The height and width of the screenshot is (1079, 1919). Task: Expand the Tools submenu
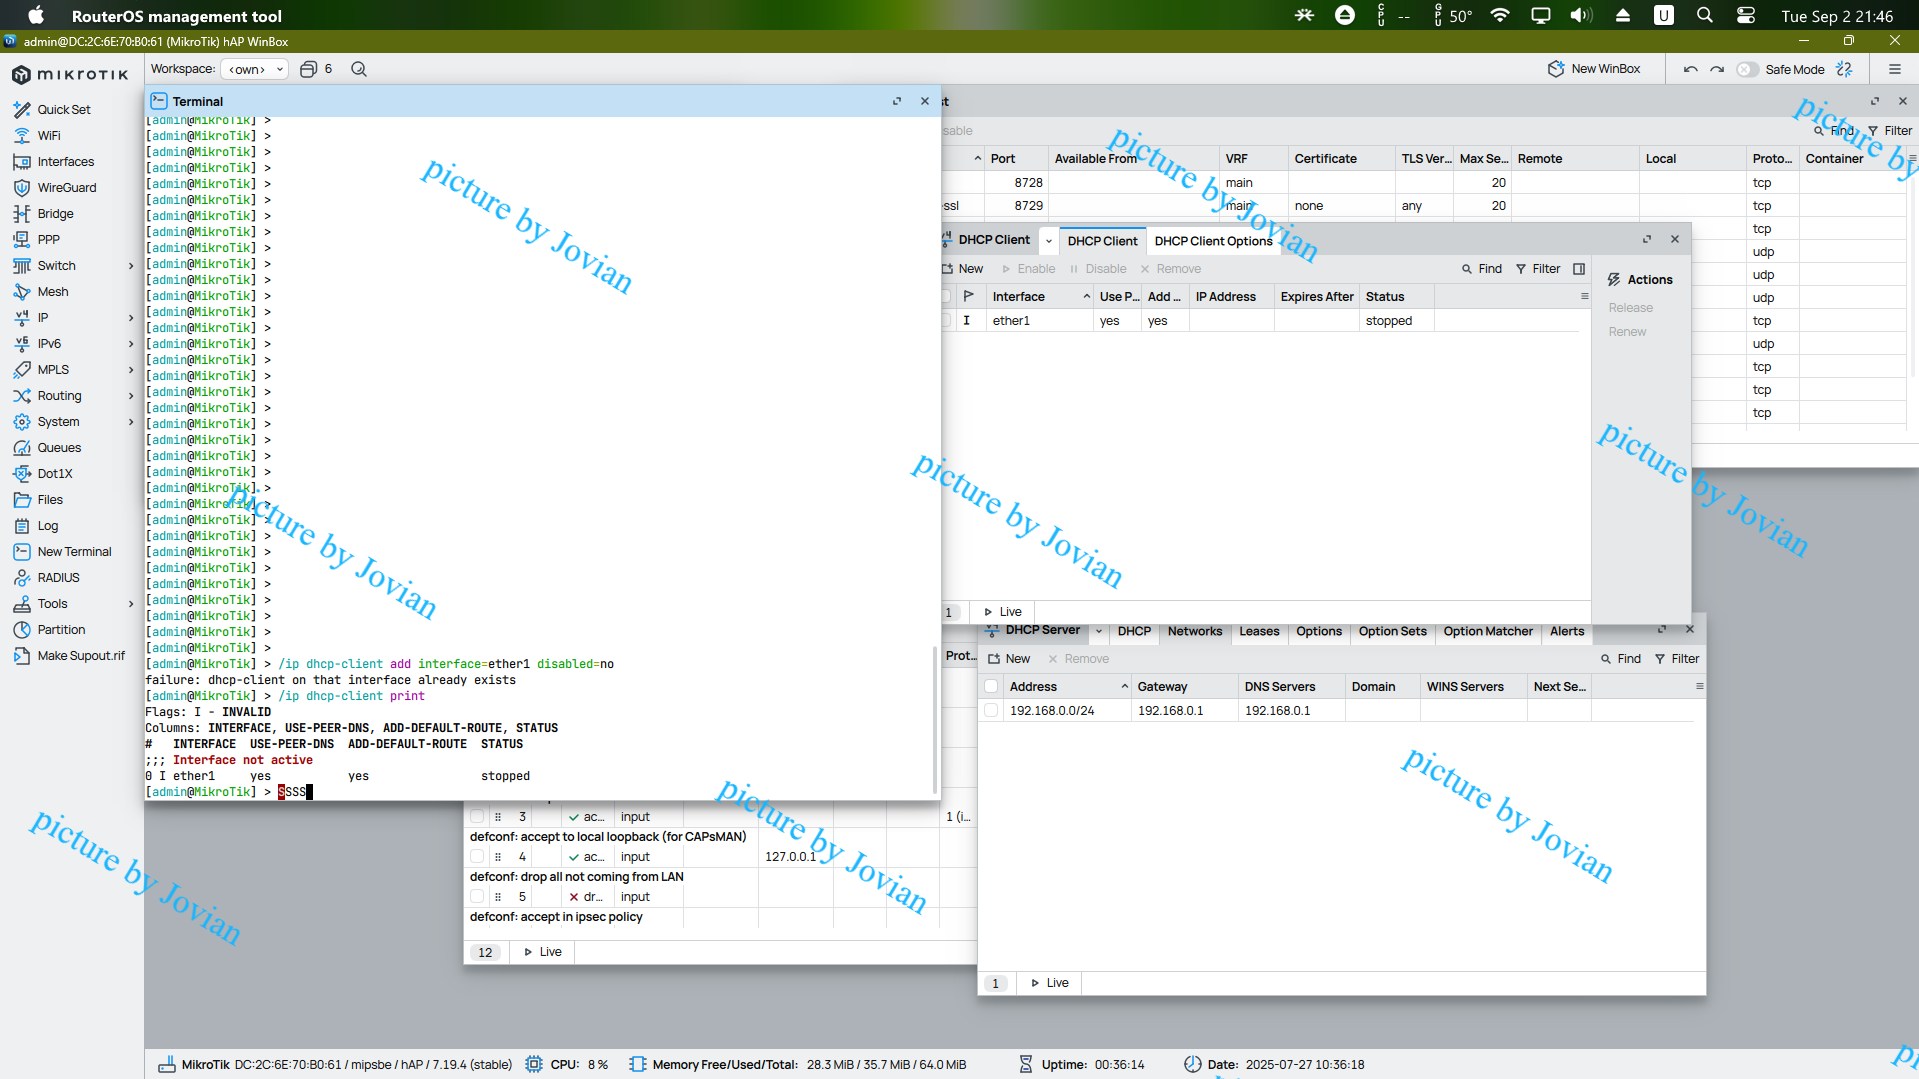tap(131, 604)
